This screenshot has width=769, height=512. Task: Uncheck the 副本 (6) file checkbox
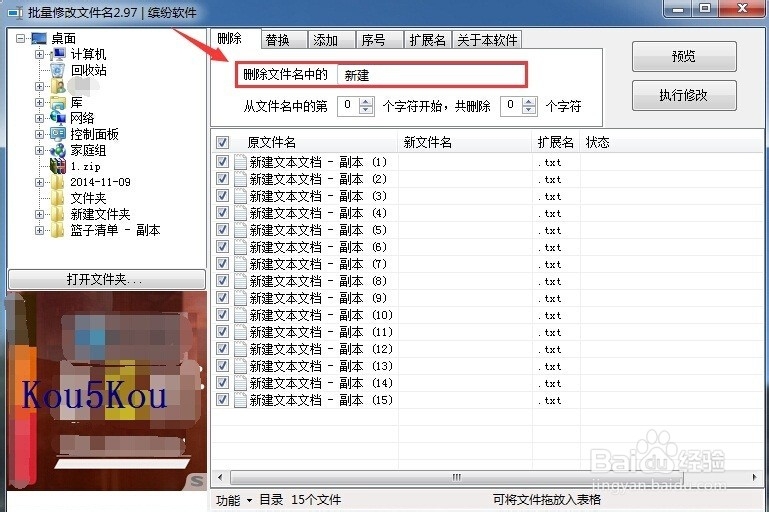pyautogui.click(x=222, y=247)
